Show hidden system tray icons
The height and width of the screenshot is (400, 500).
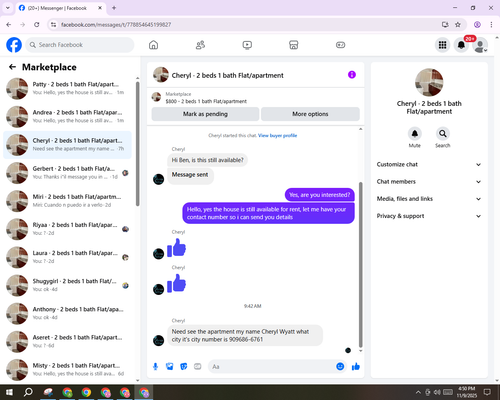pos(418,392)
